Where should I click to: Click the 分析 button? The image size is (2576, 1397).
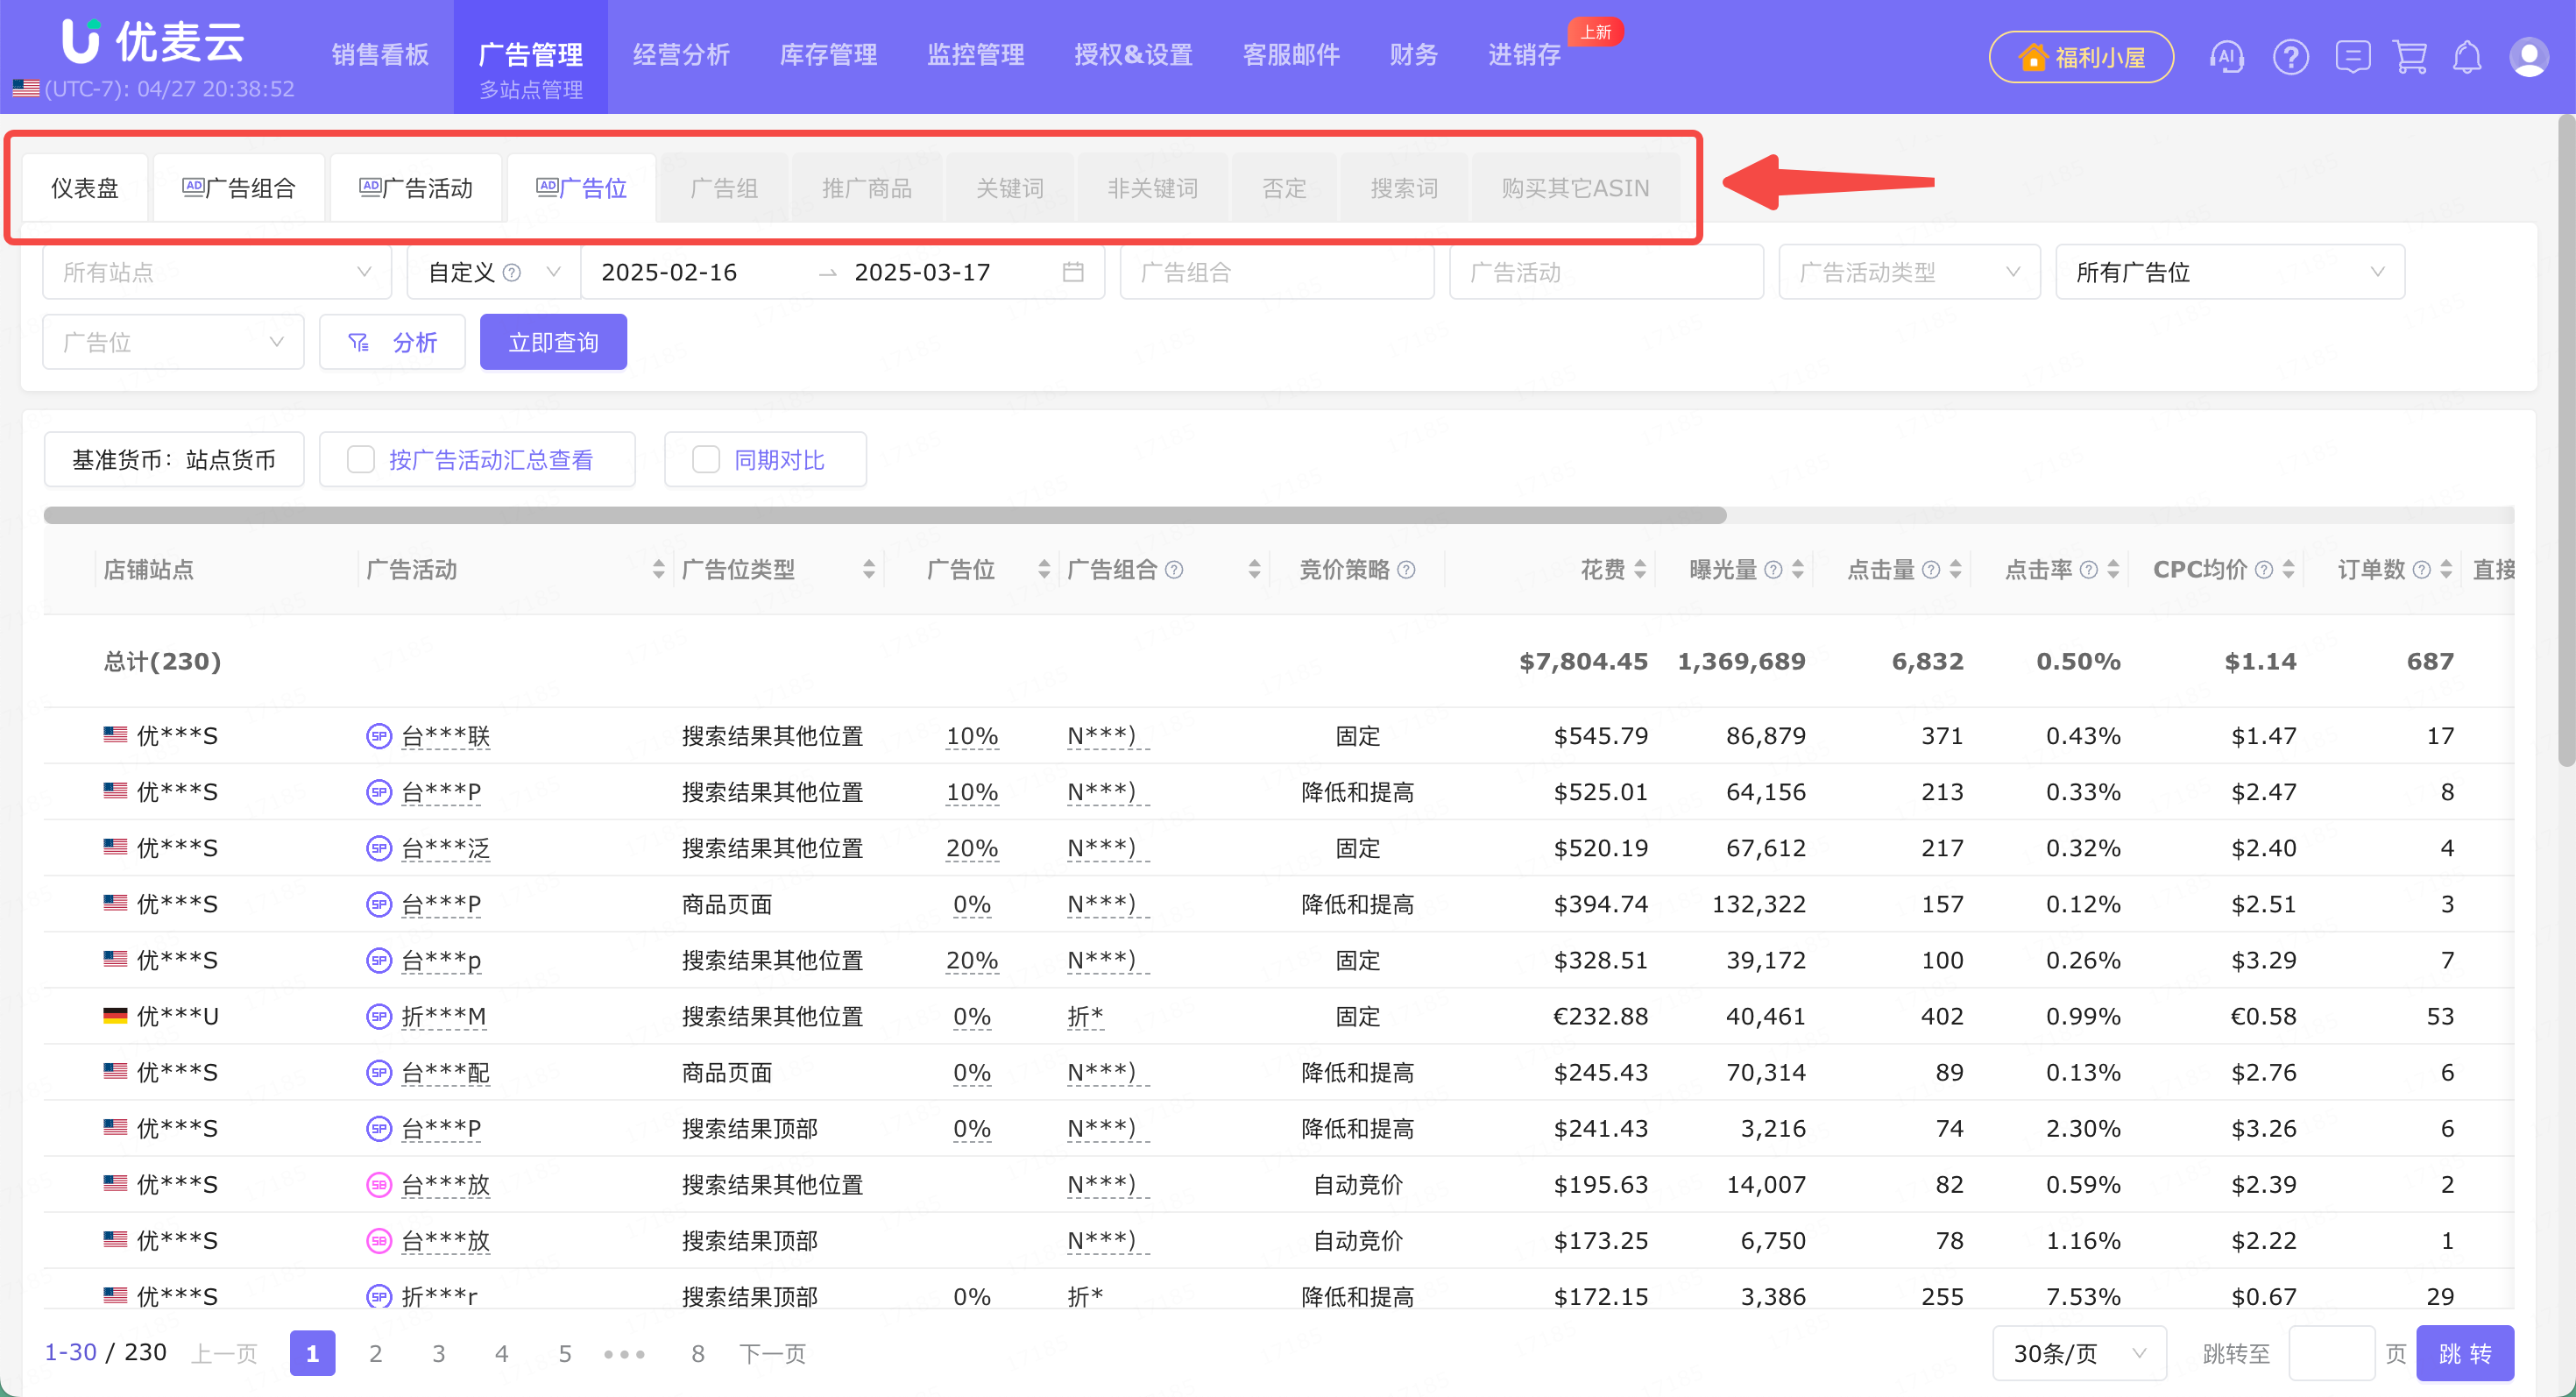tap(392, 342)
